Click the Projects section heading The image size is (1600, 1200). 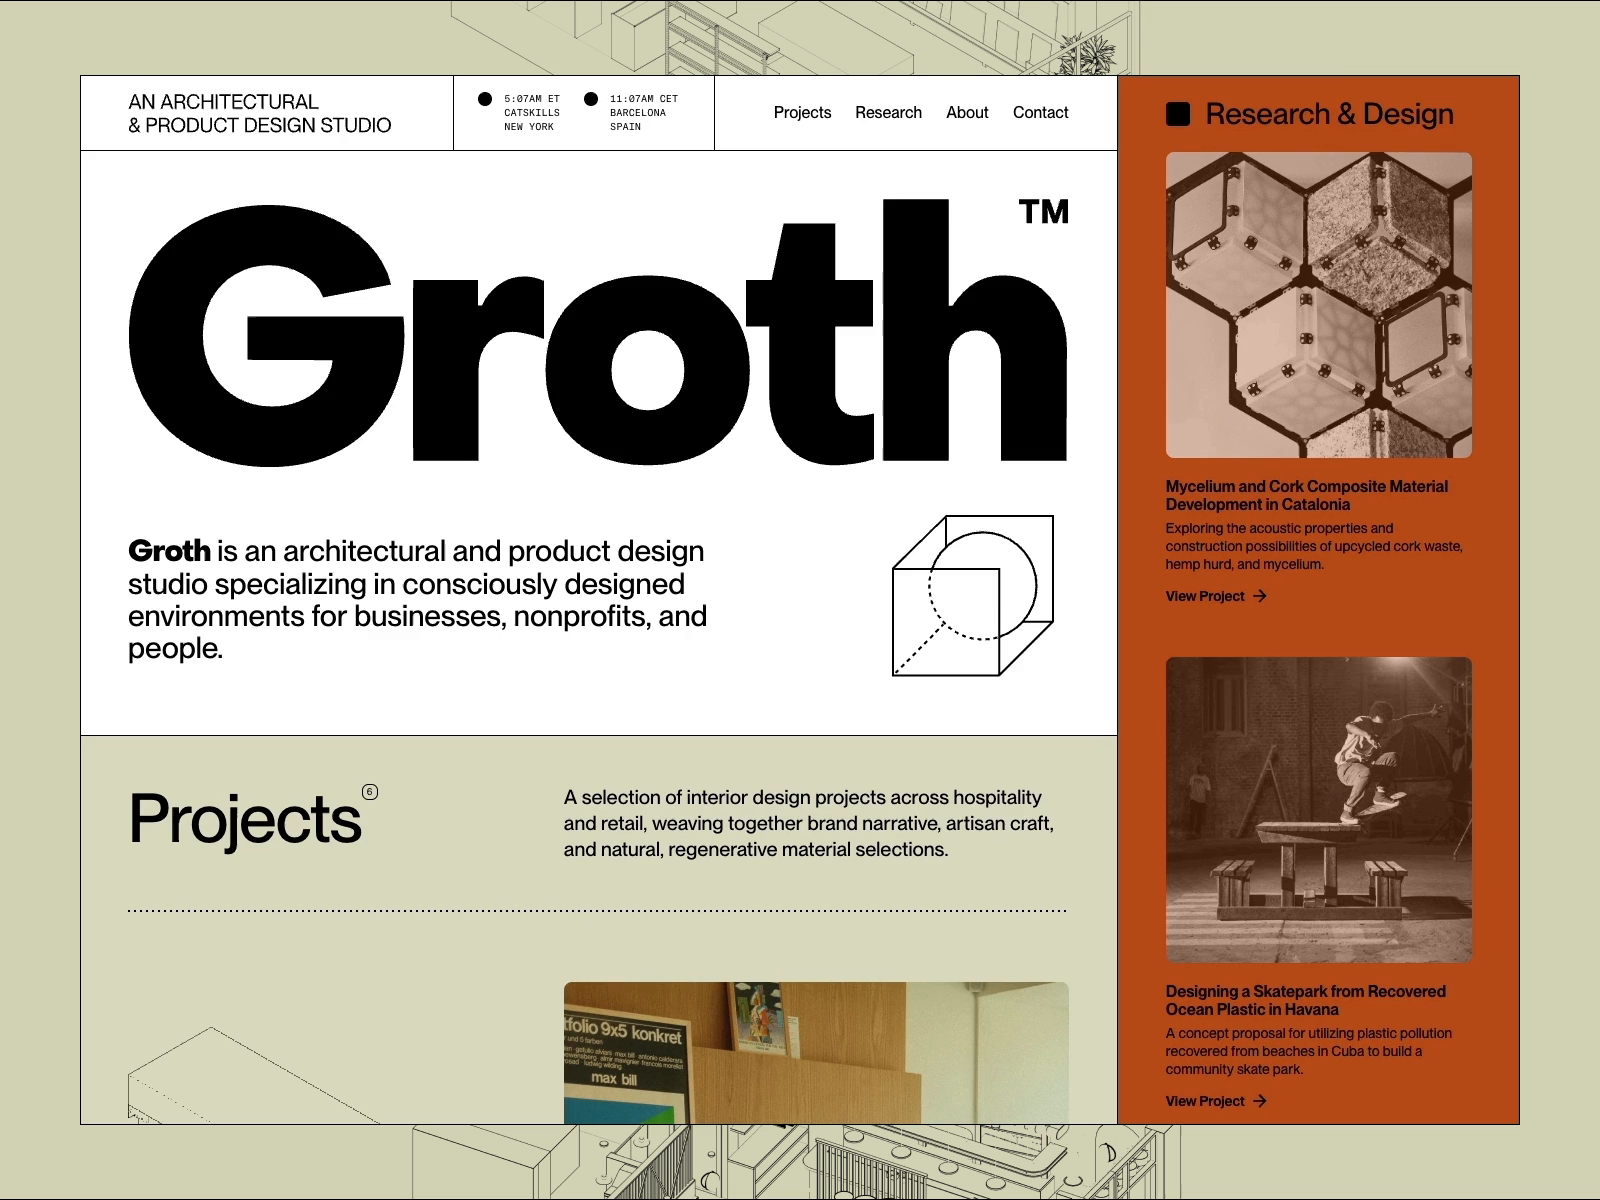245,820
